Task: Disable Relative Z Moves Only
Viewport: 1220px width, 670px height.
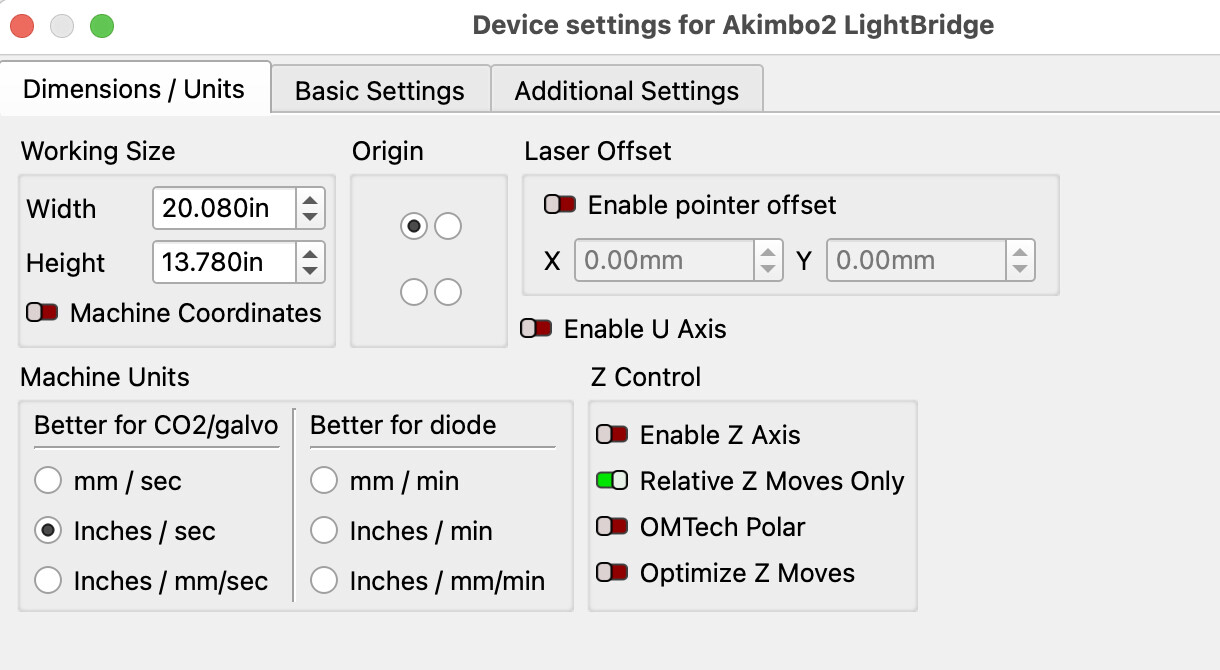Action: click(612, 481)
